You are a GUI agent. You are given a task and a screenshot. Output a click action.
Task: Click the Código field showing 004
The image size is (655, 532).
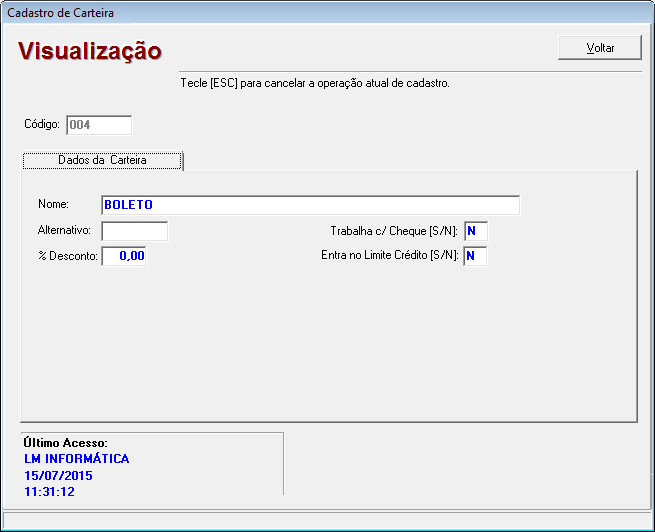point(98,125)
